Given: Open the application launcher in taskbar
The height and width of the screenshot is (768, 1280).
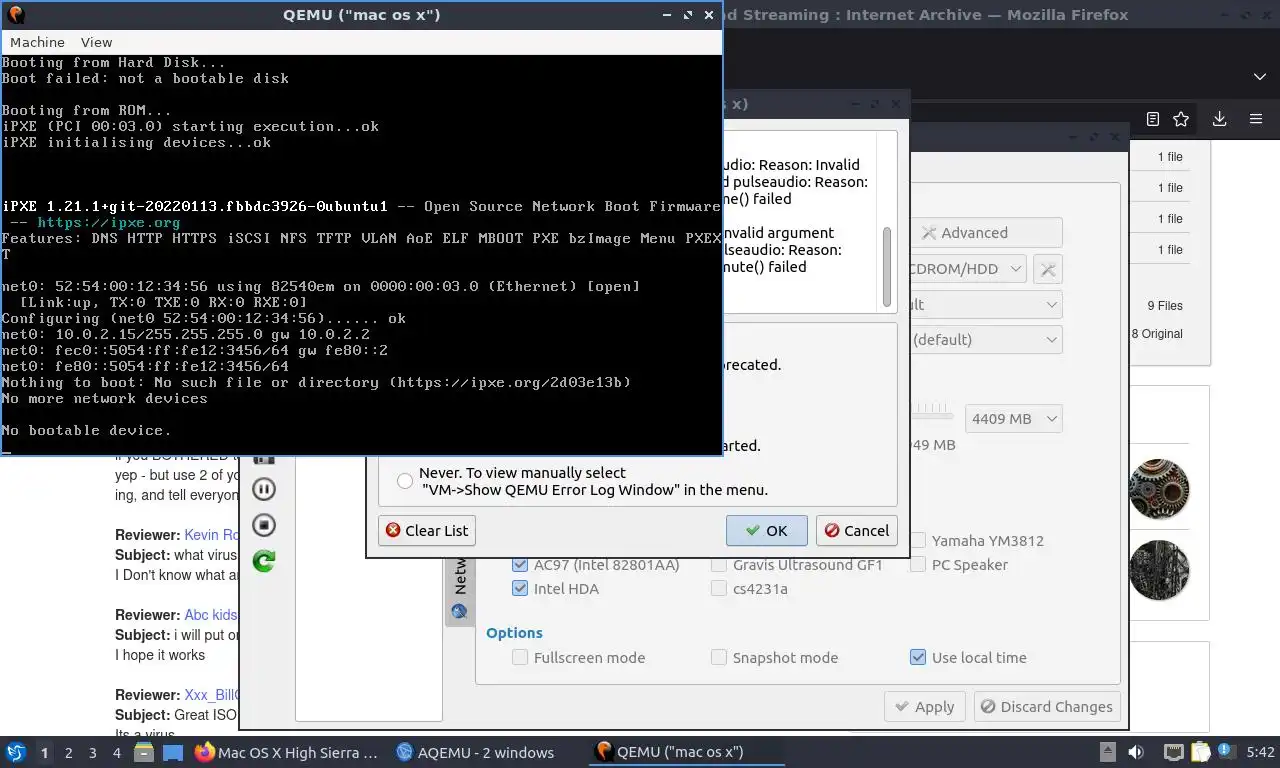Looking at the screenshot, I should (16, 752).
